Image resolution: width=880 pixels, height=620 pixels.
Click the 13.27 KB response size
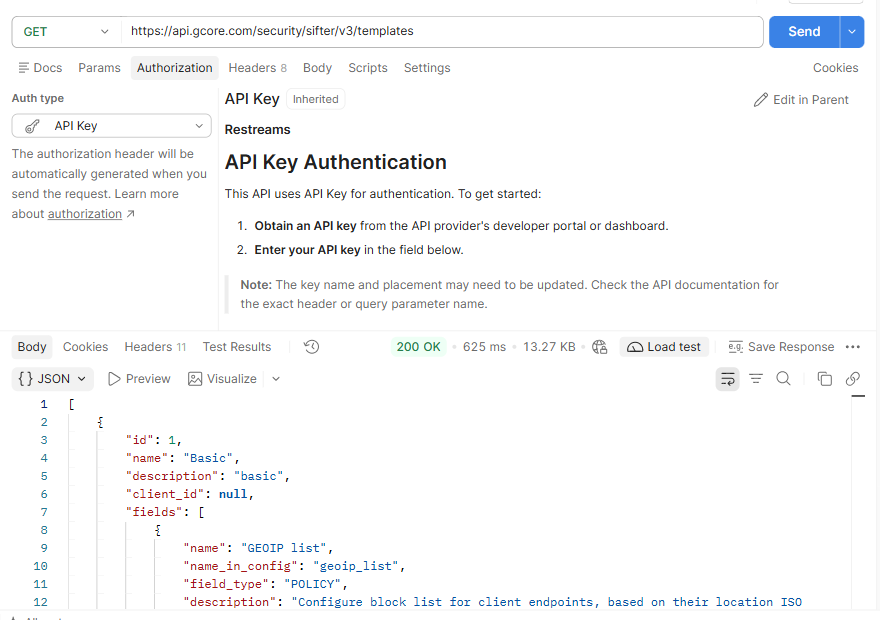pyautogui.click(x=549, y=347)
